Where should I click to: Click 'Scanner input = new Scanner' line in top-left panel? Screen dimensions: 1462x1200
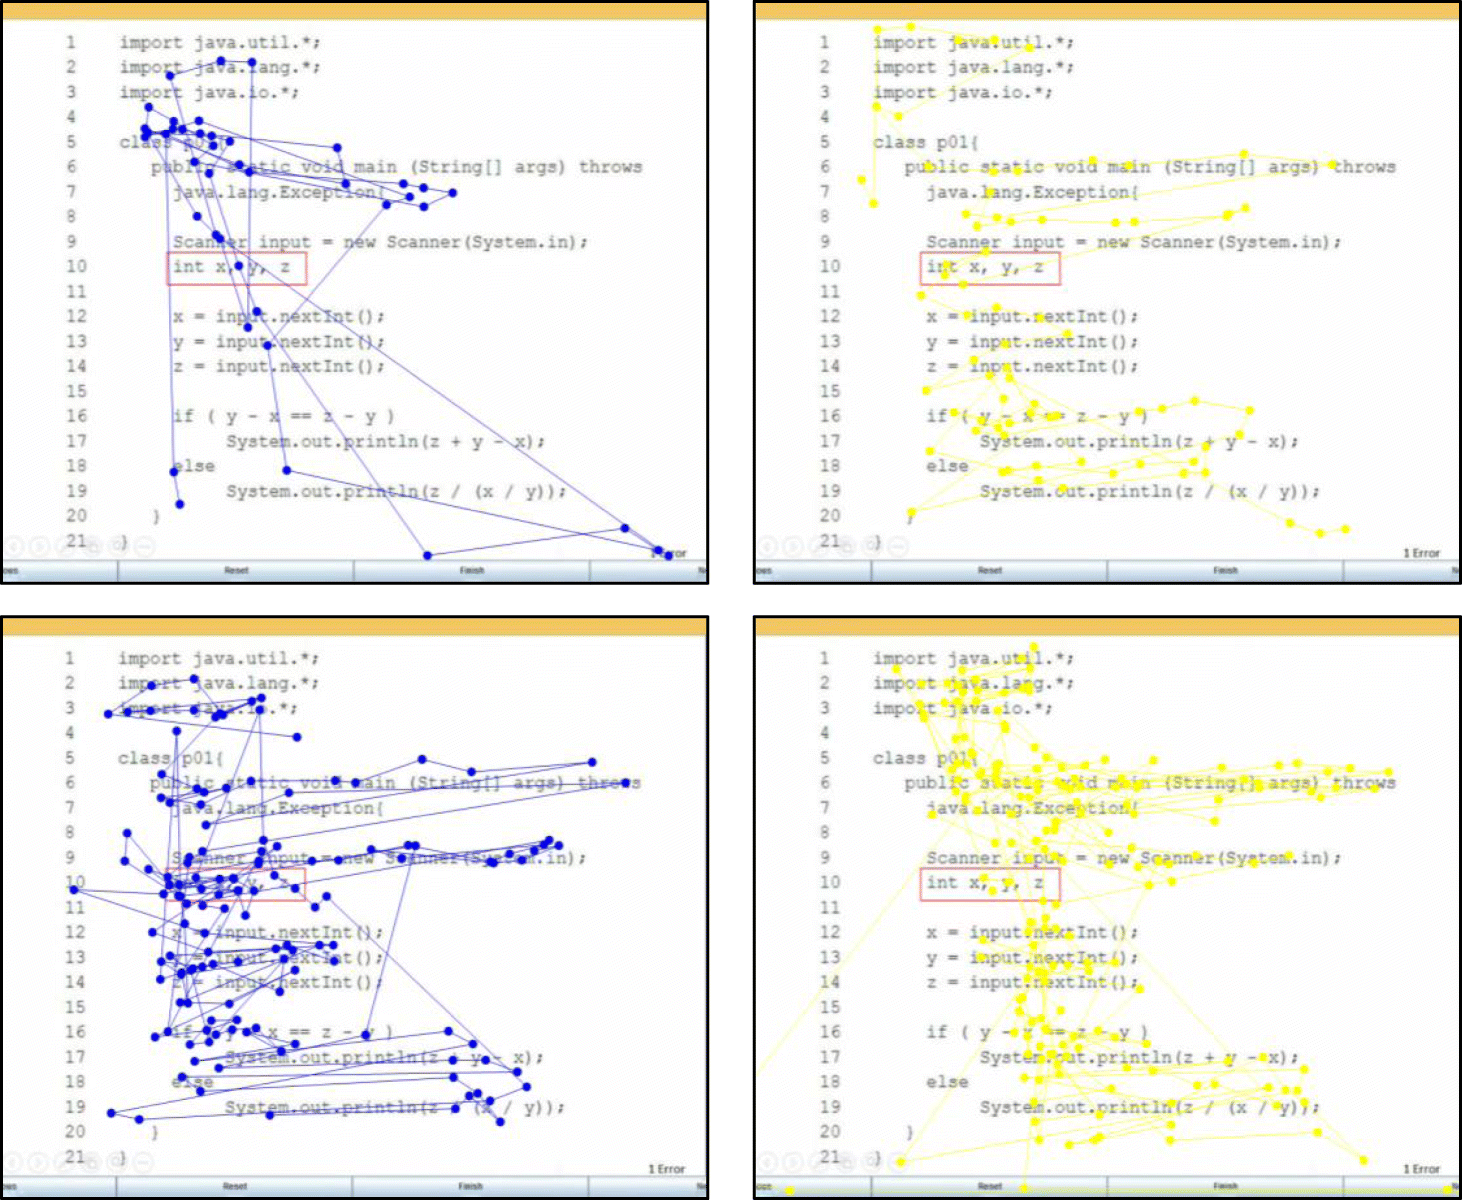pyautogui.click(x=380, y=242)
